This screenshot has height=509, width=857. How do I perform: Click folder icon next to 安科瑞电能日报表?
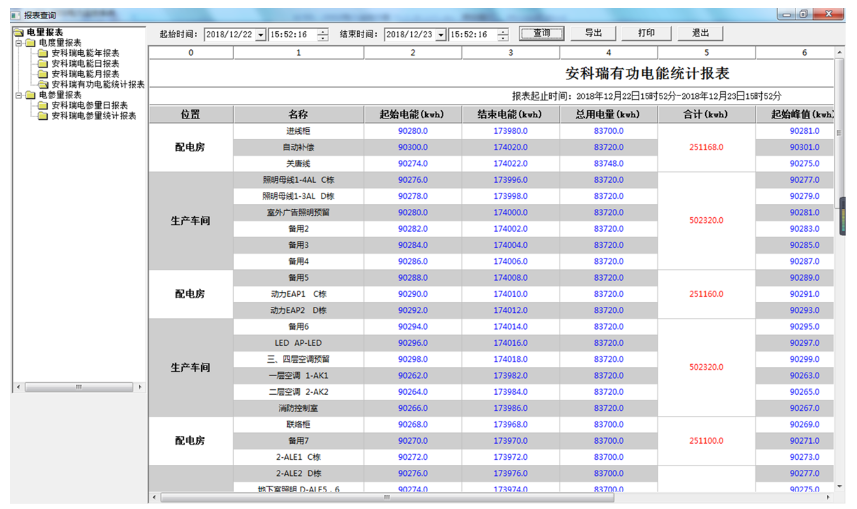click(42, 64)
